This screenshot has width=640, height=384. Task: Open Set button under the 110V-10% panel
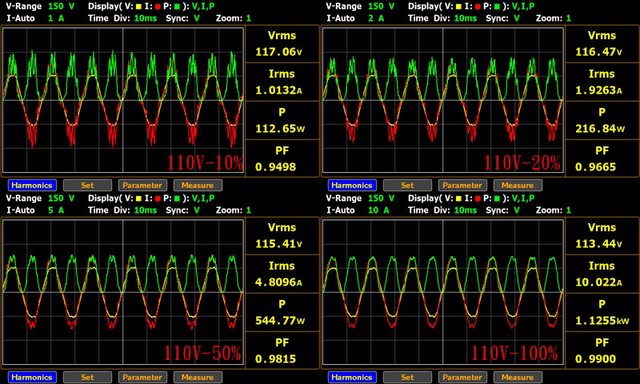(87, 185)
